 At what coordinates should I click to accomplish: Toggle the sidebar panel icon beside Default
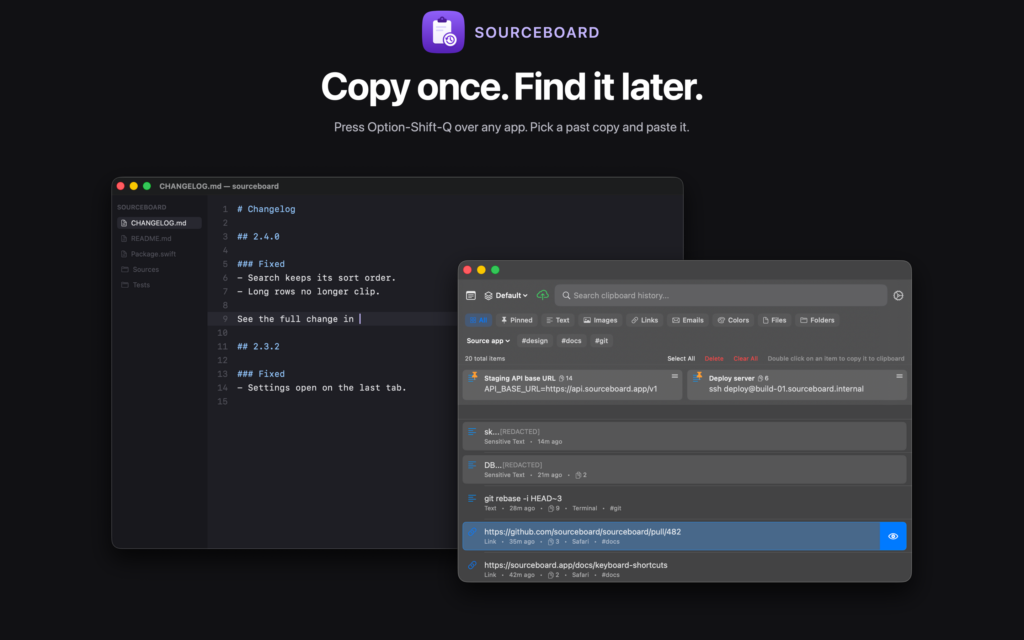point(471,295)
